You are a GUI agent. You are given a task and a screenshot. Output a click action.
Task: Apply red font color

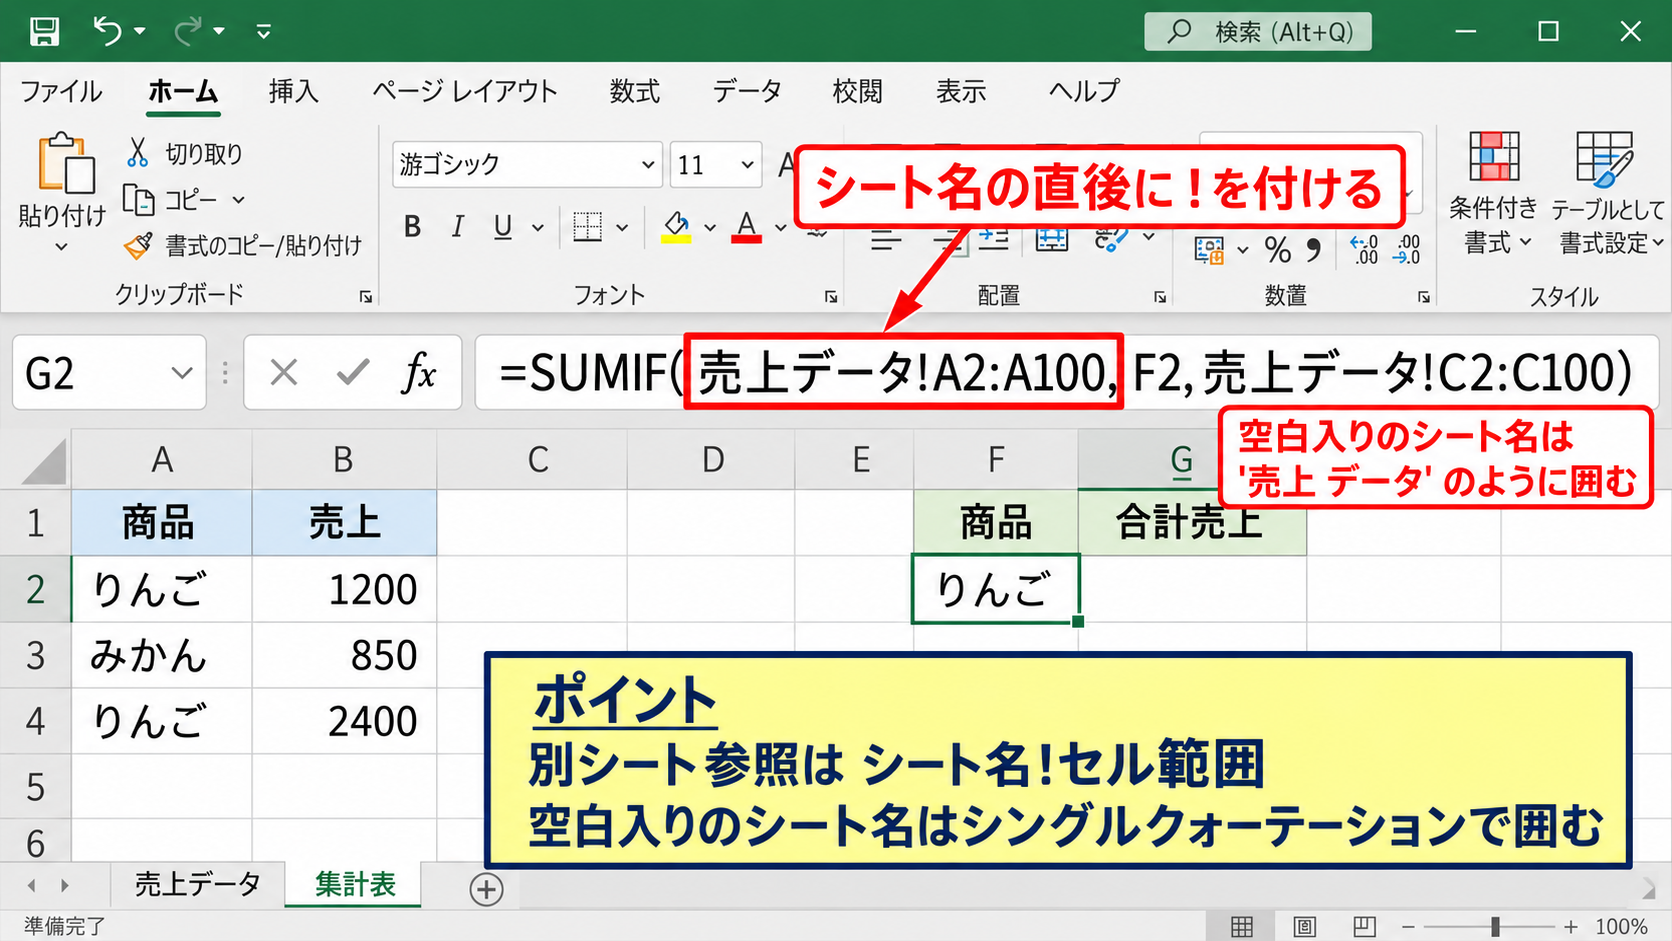[x=746, y=227]
